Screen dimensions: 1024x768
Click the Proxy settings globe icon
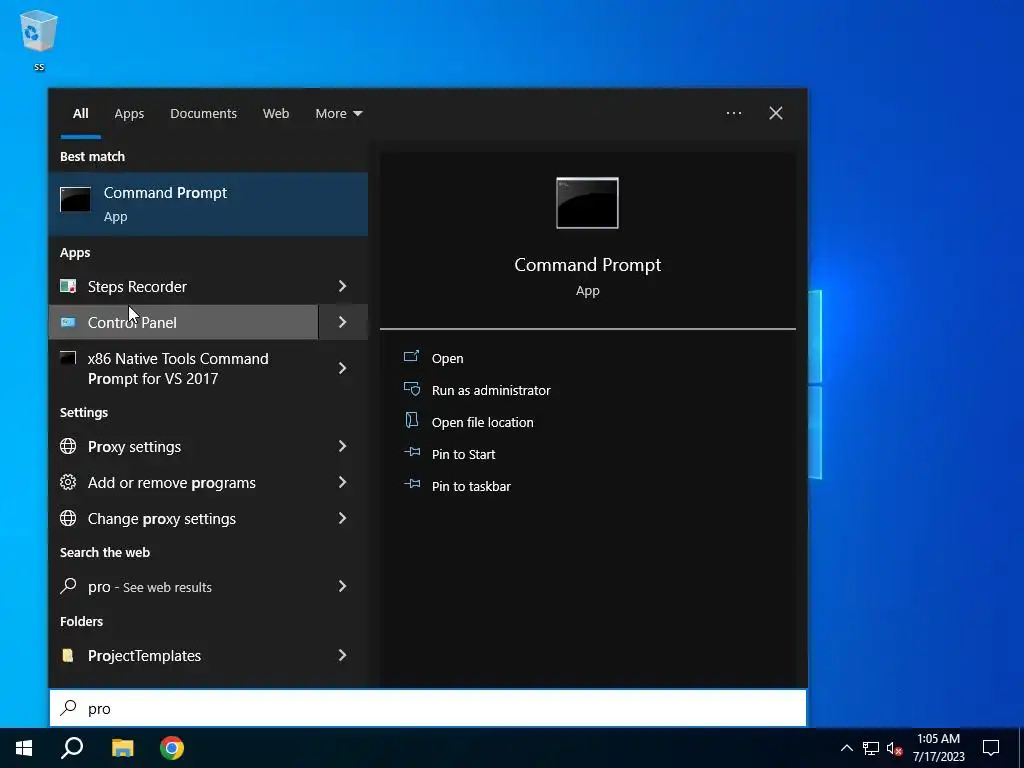tap(68, 446)
